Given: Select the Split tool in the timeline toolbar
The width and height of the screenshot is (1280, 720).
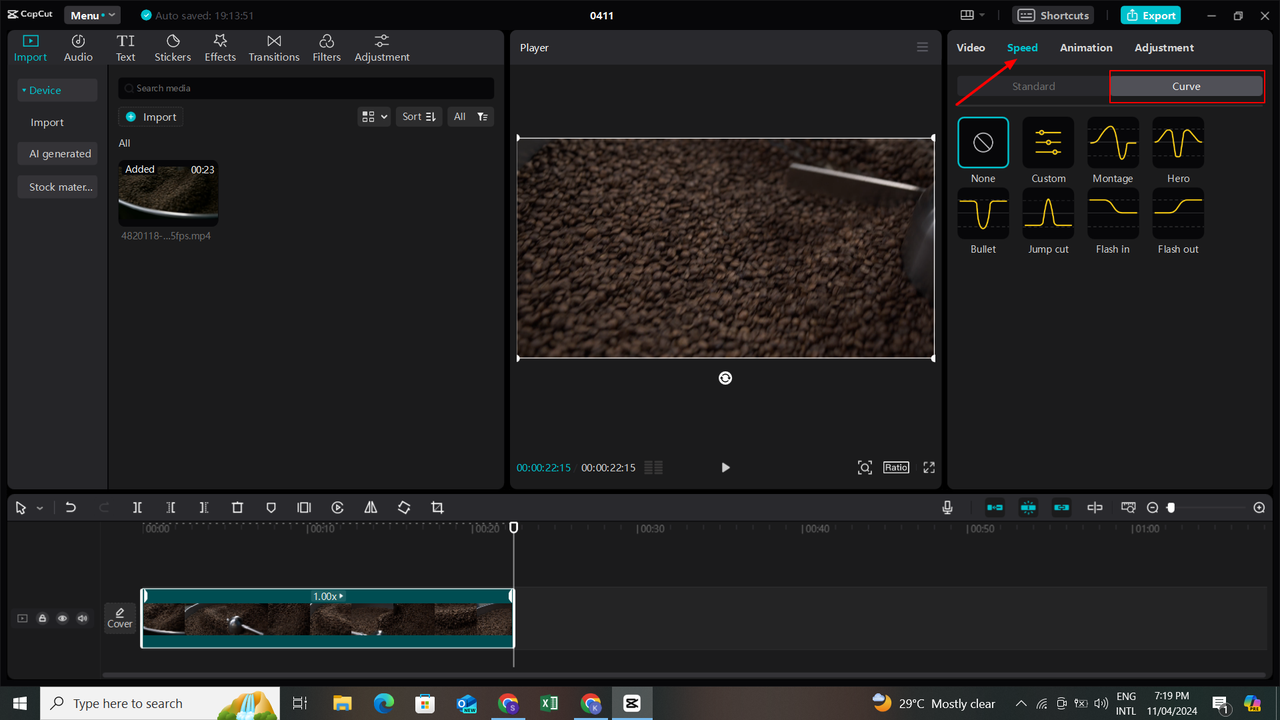Looking at the screenshot, I should pos(137,507).
